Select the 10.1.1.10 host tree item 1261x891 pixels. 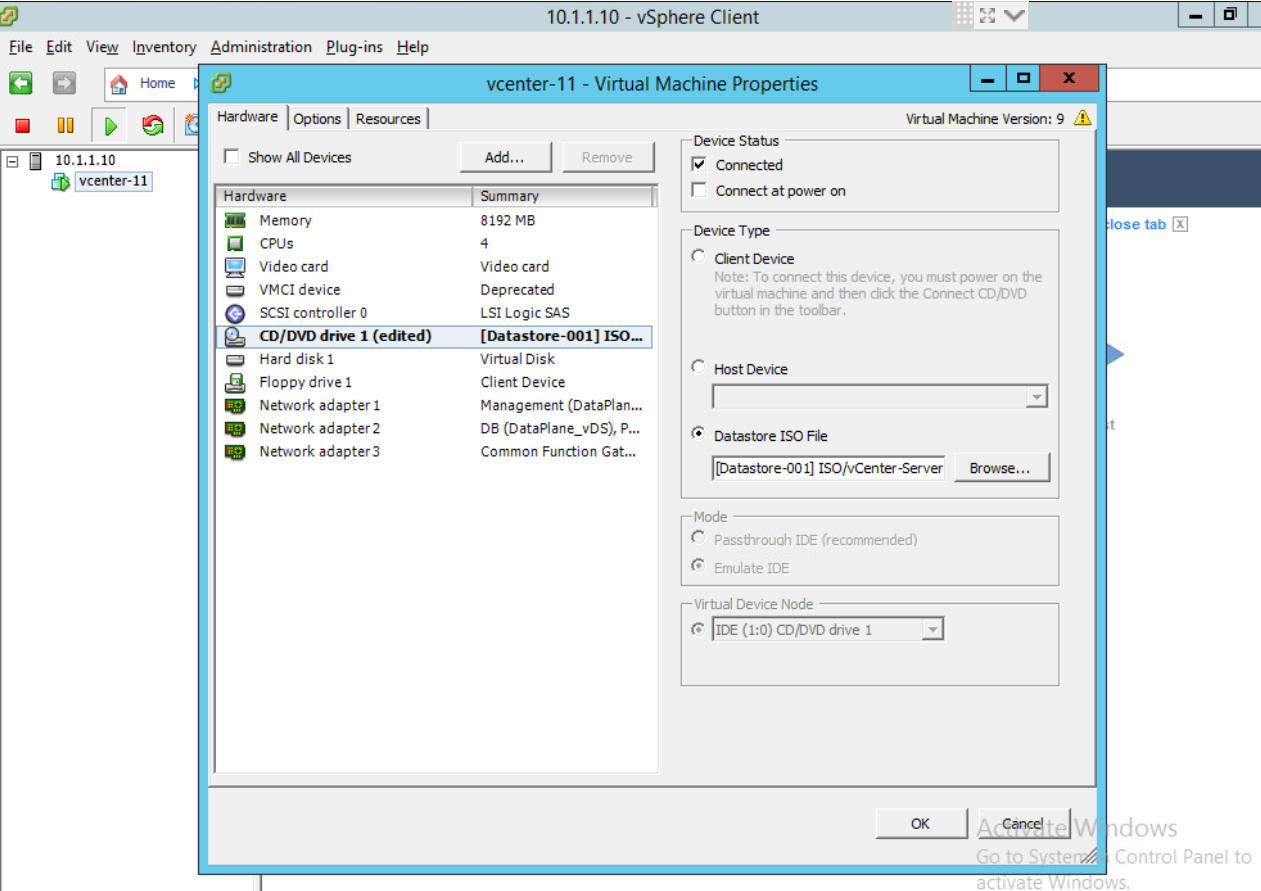click(x=85, y=160)
